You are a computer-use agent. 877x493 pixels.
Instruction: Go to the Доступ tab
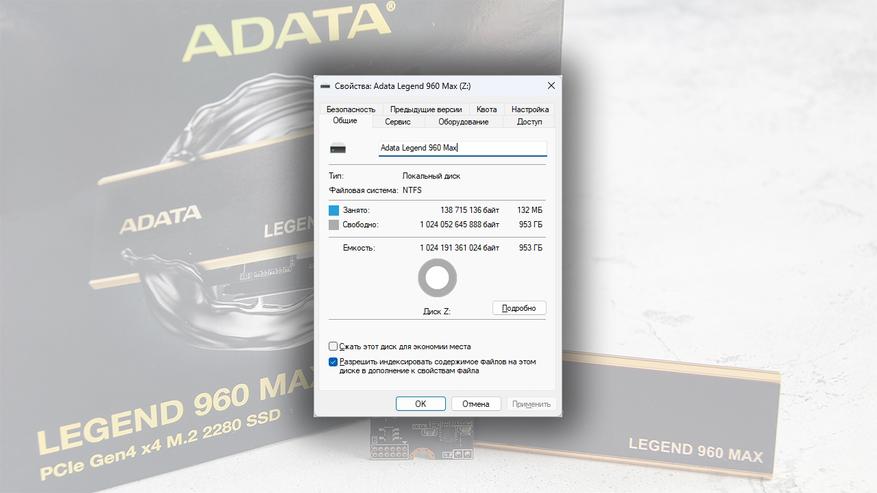coord(529,121)
